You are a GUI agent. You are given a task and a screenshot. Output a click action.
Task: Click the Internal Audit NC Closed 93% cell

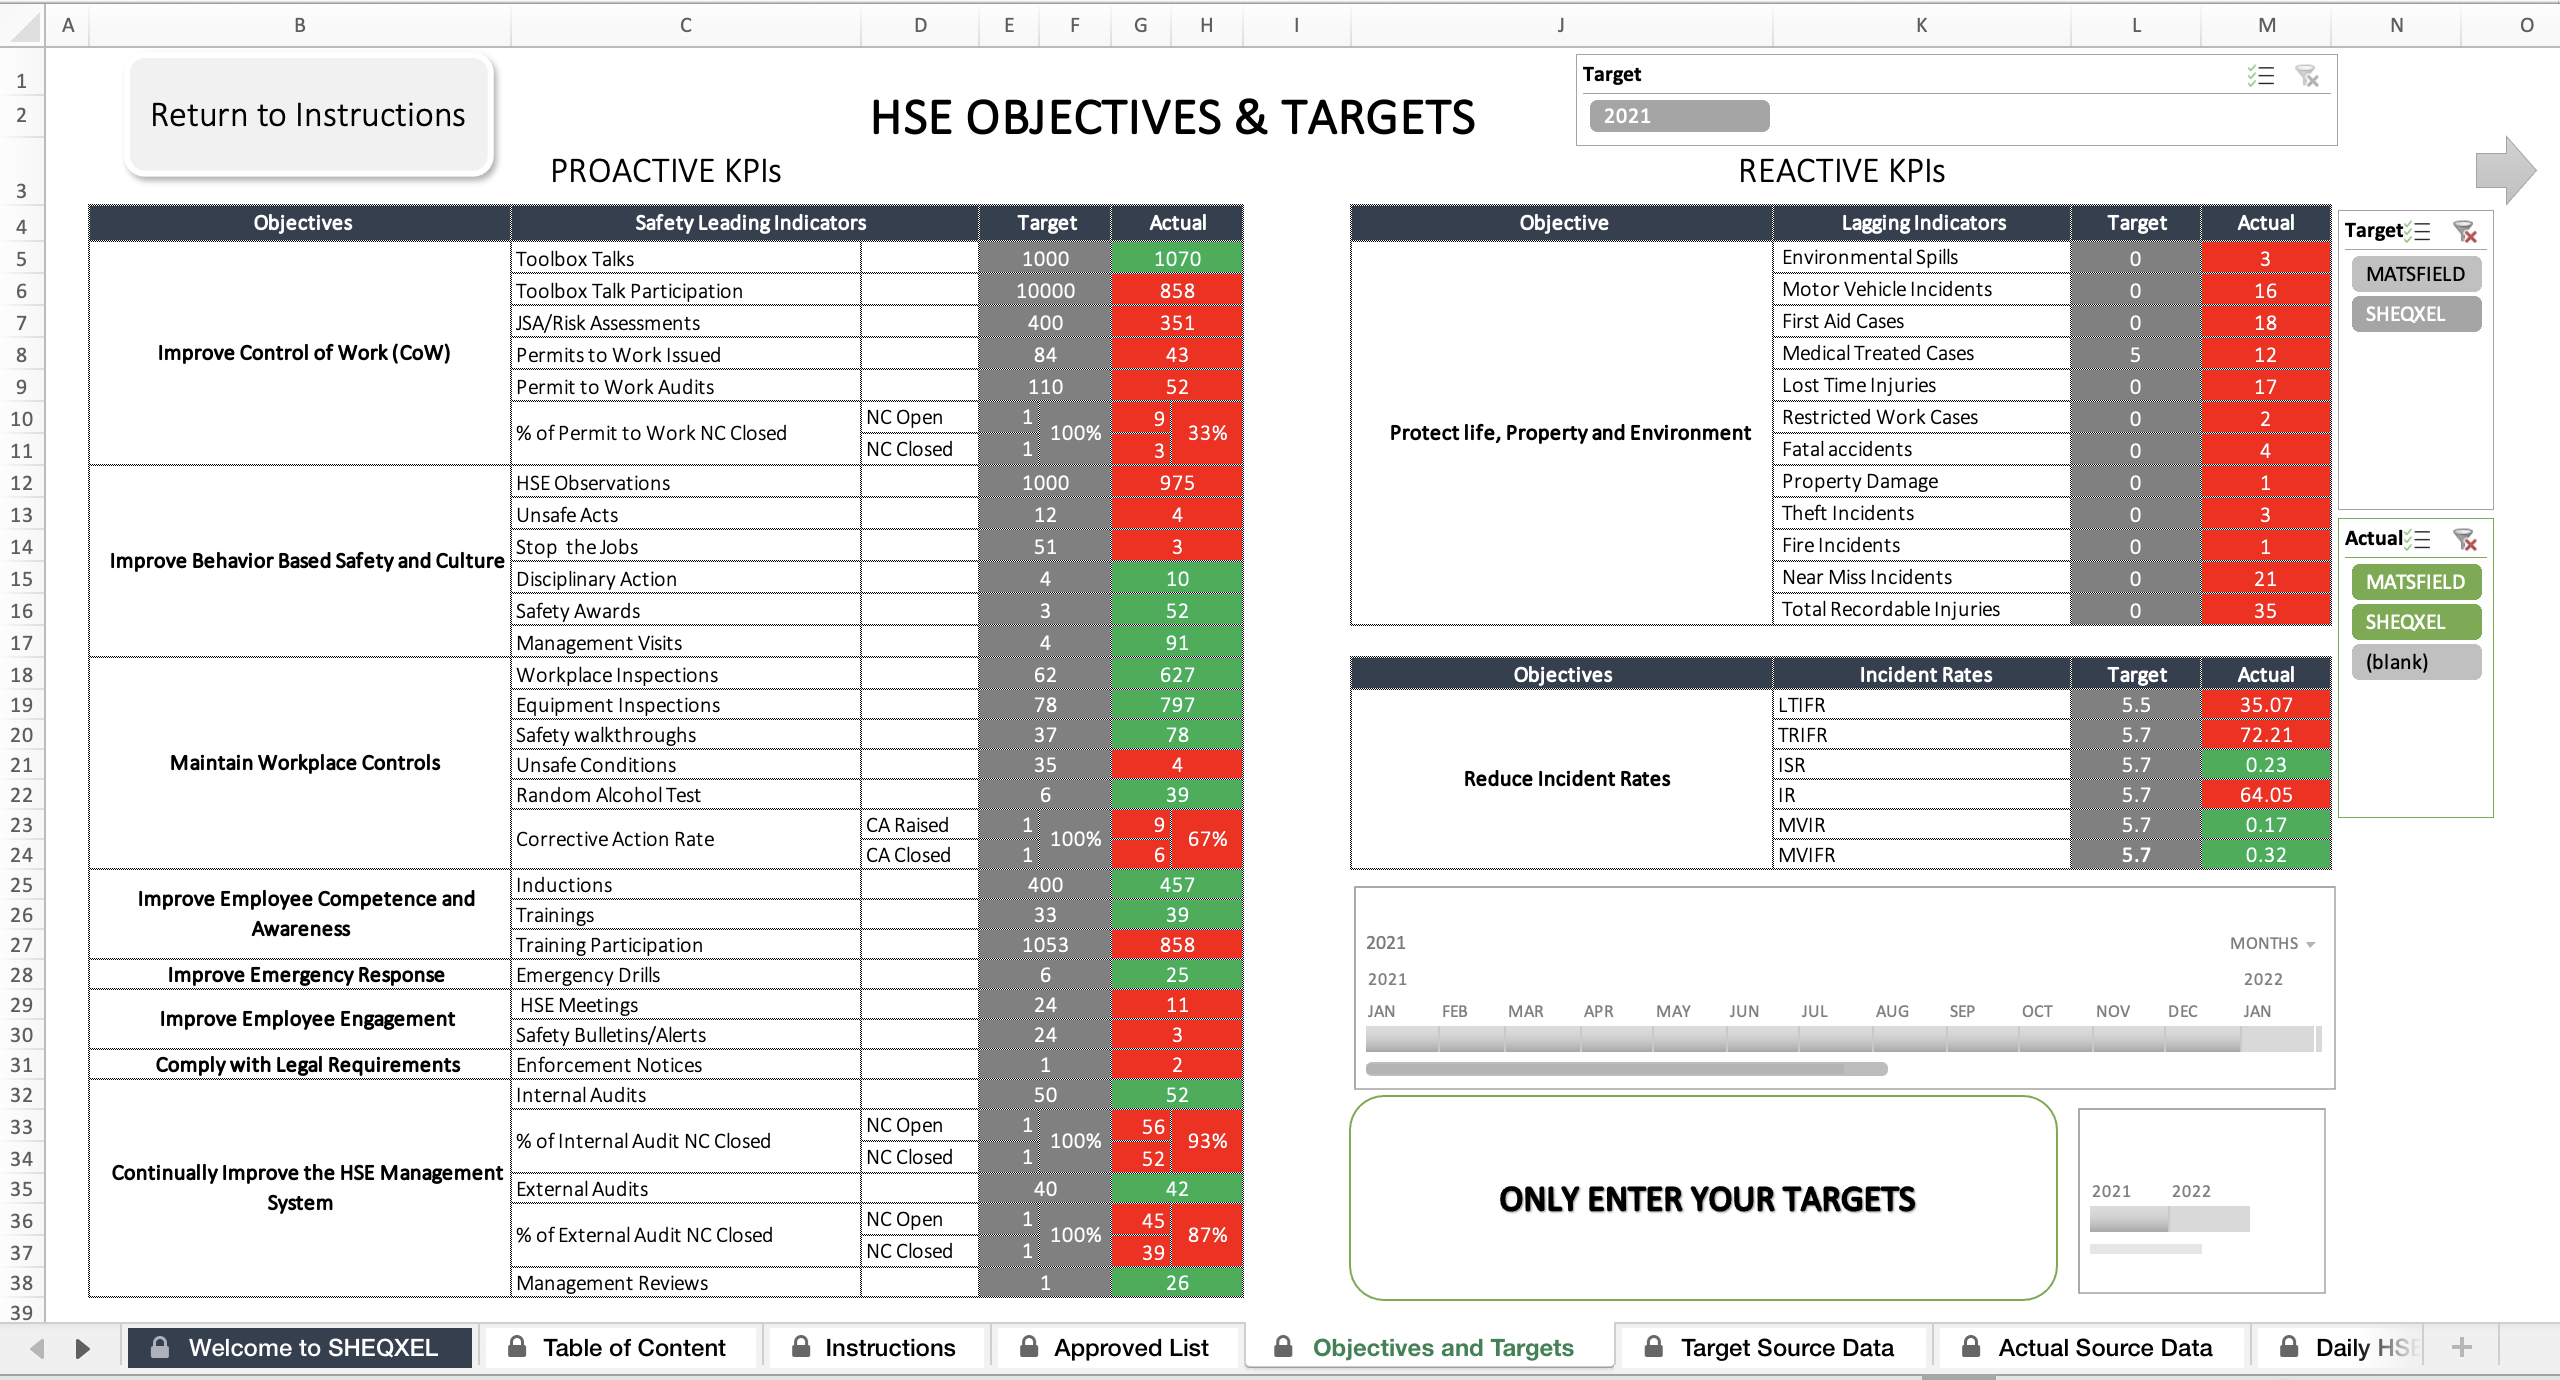[1207, 1141]
